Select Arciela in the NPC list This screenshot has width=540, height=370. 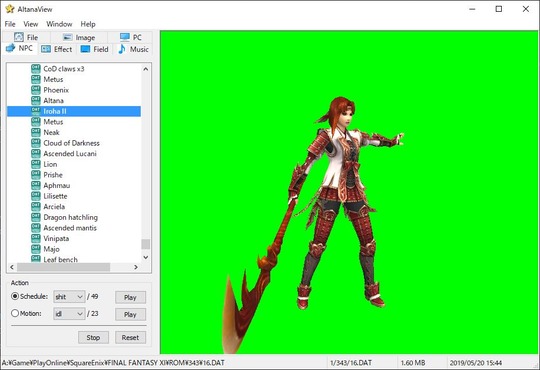(x=54, y=206)
